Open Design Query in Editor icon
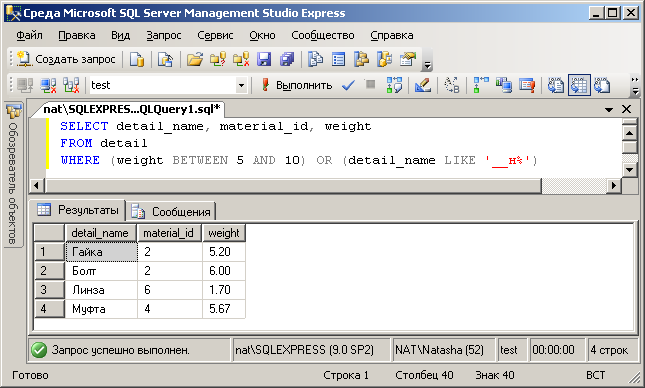Viewport: 645px width, 388px height. coord(423,85)
